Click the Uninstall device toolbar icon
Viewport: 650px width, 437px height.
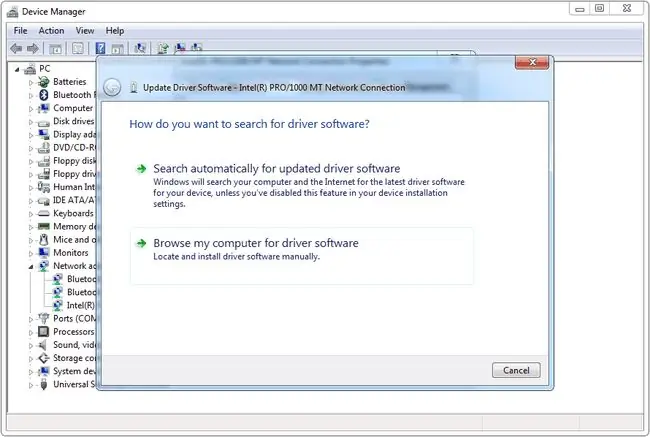180,48
